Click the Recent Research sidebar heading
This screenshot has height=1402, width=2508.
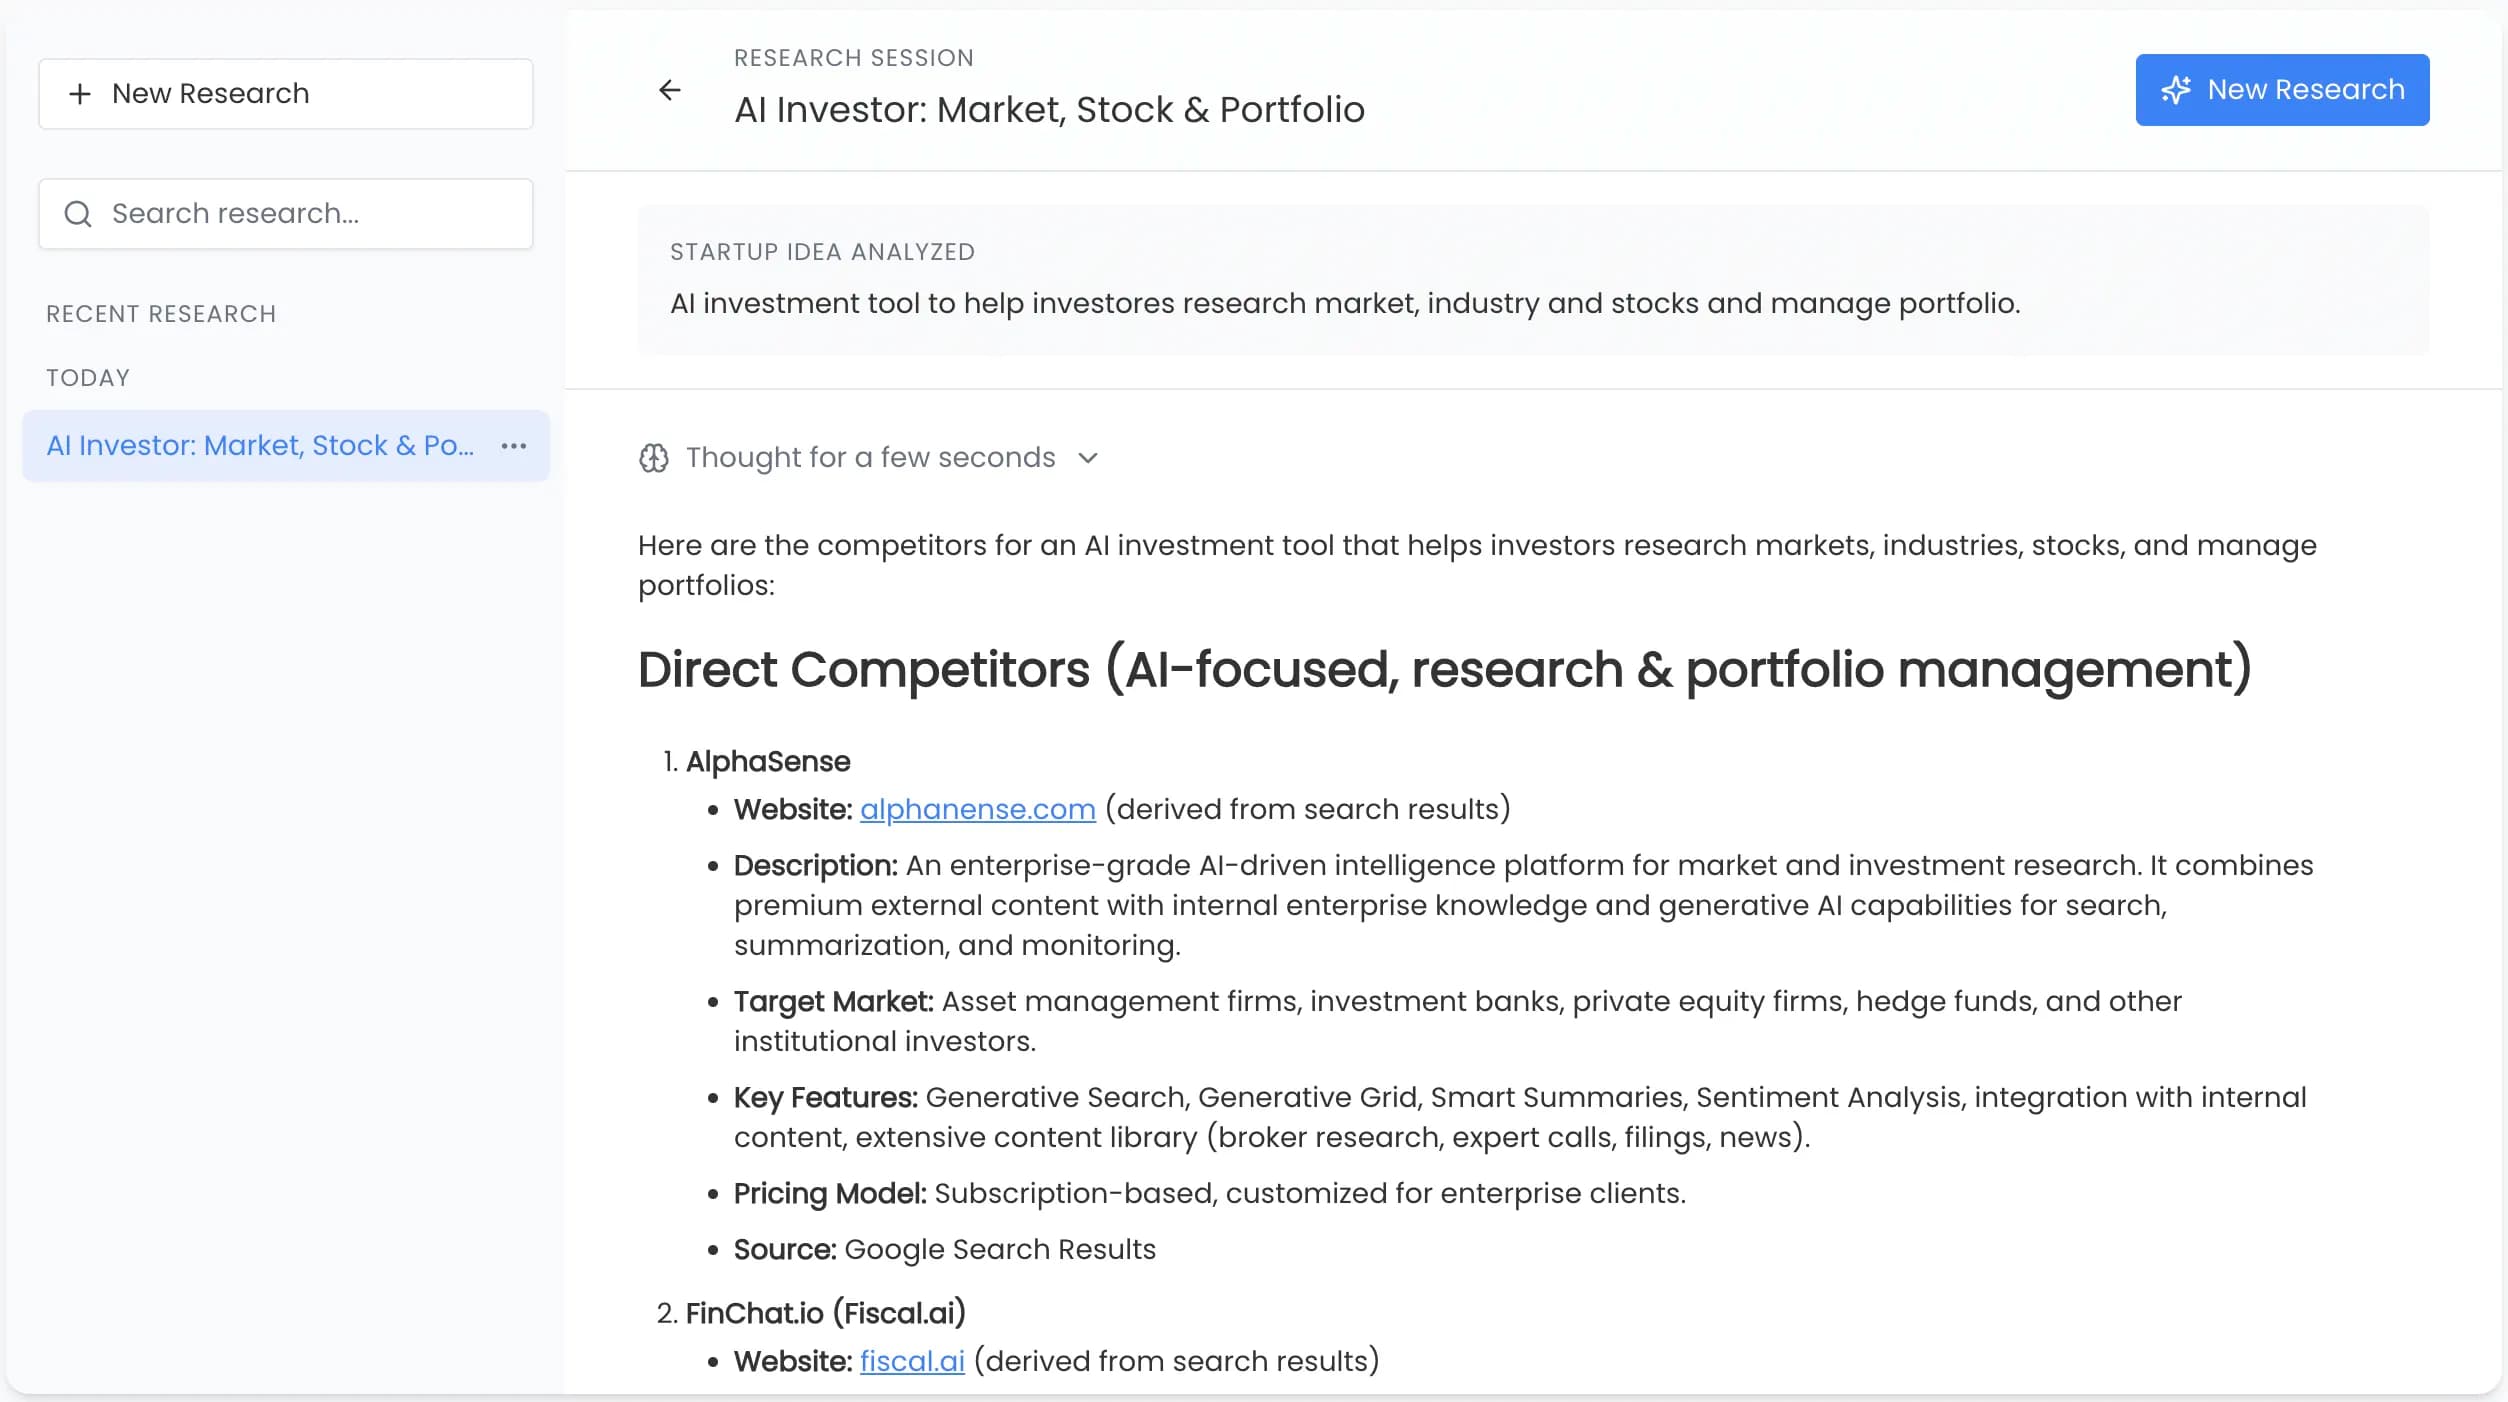161,314
